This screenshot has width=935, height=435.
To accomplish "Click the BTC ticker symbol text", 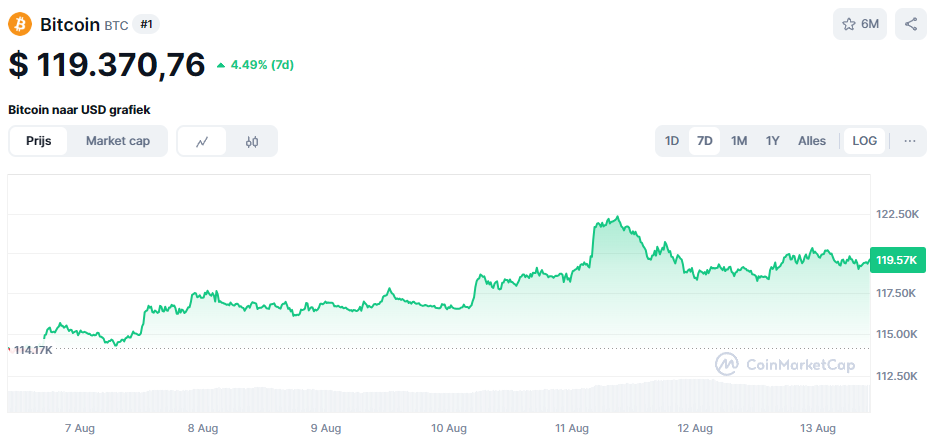I will [x=116, y=26].
